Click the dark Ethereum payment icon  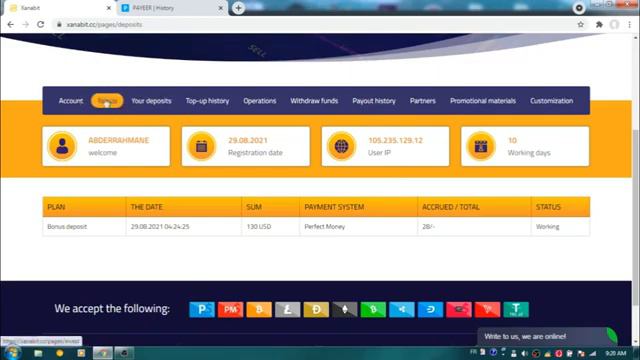click(x=344, y=309)
